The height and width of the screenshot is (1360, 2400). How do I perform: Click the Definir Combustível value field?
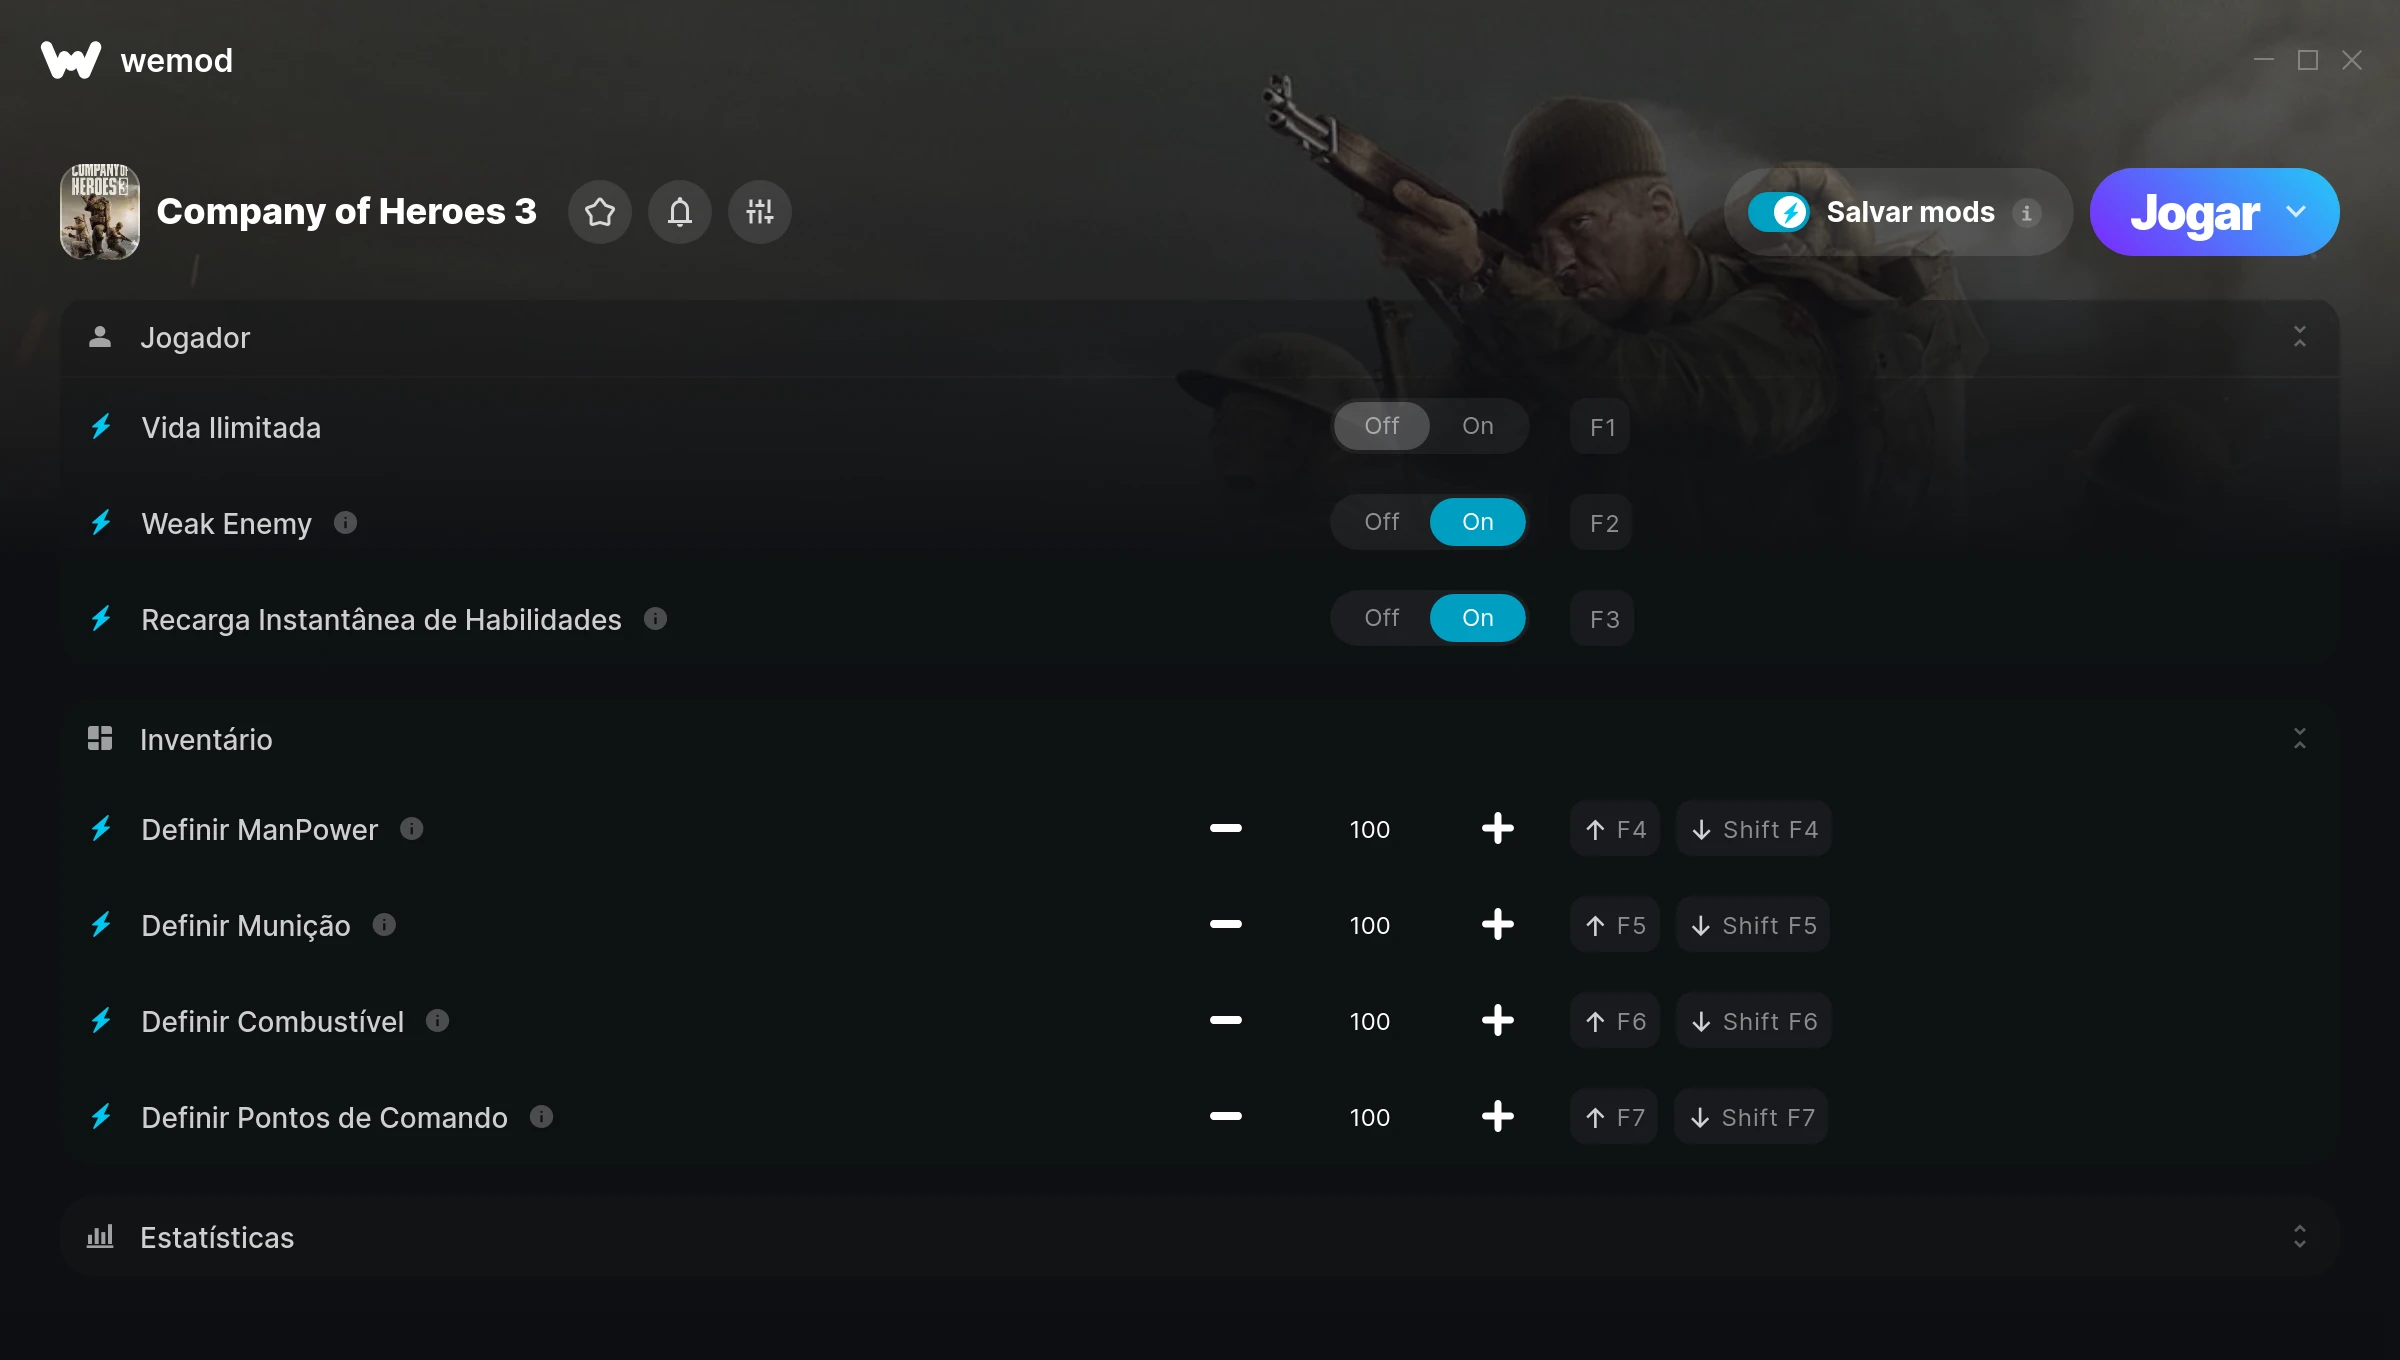tap(1369, 1021)
